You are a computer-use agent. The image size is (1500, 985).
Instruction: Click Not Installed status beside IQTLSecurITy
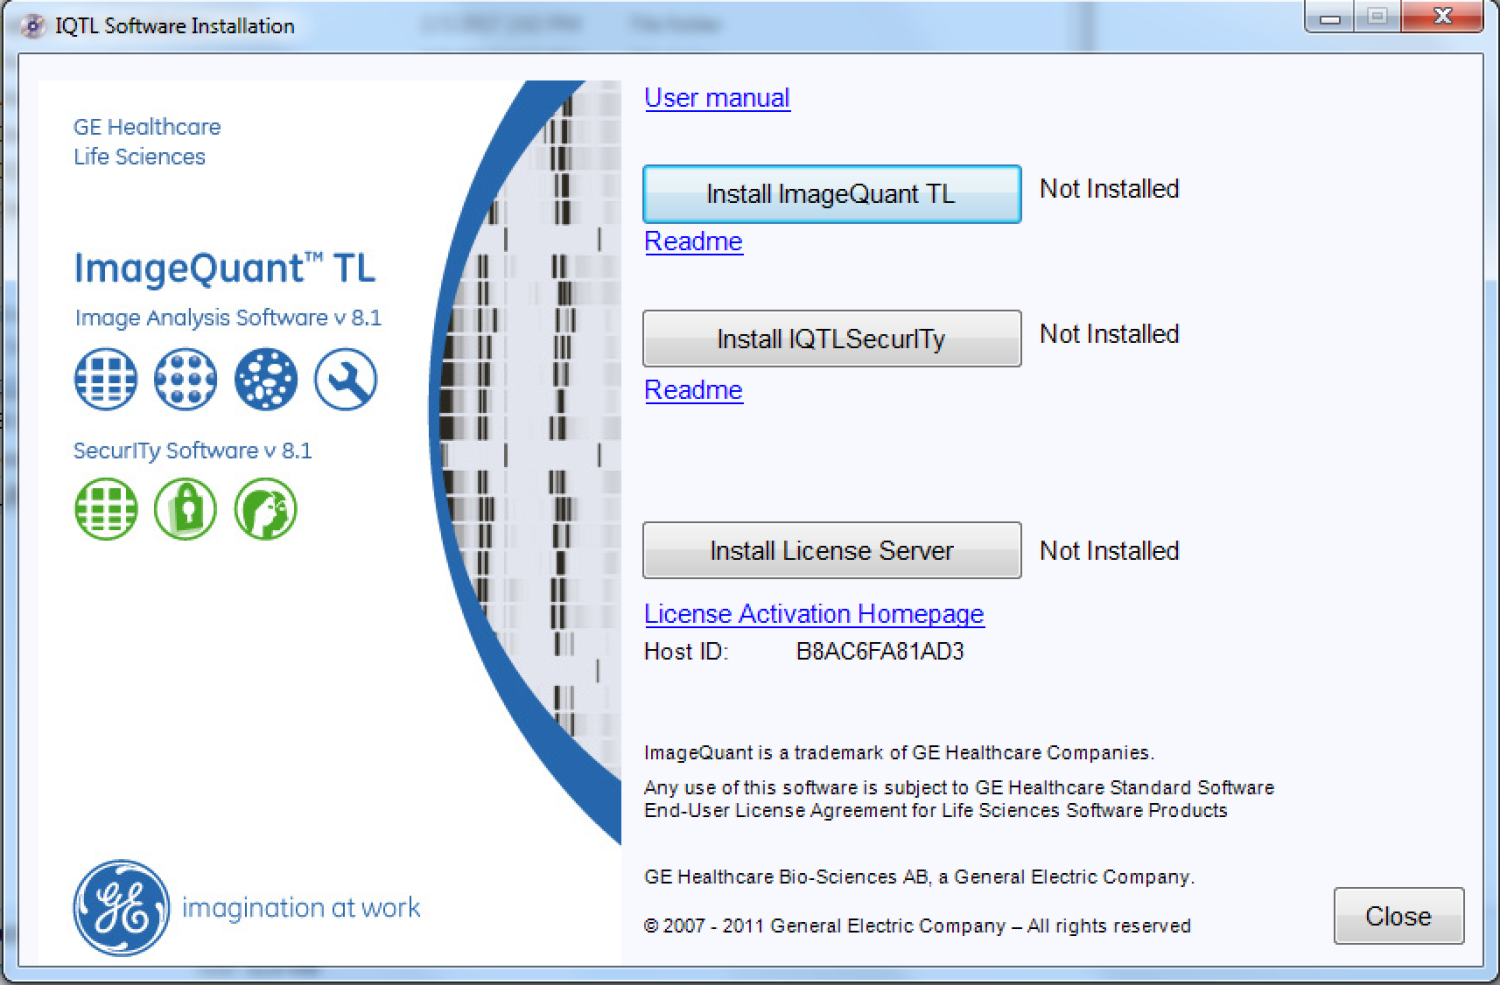[1110, 334]
